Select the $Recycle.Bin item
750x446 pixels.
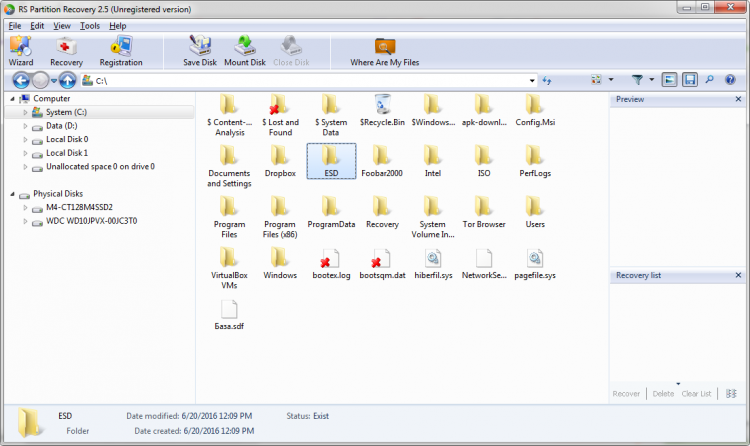click(382, 111)
